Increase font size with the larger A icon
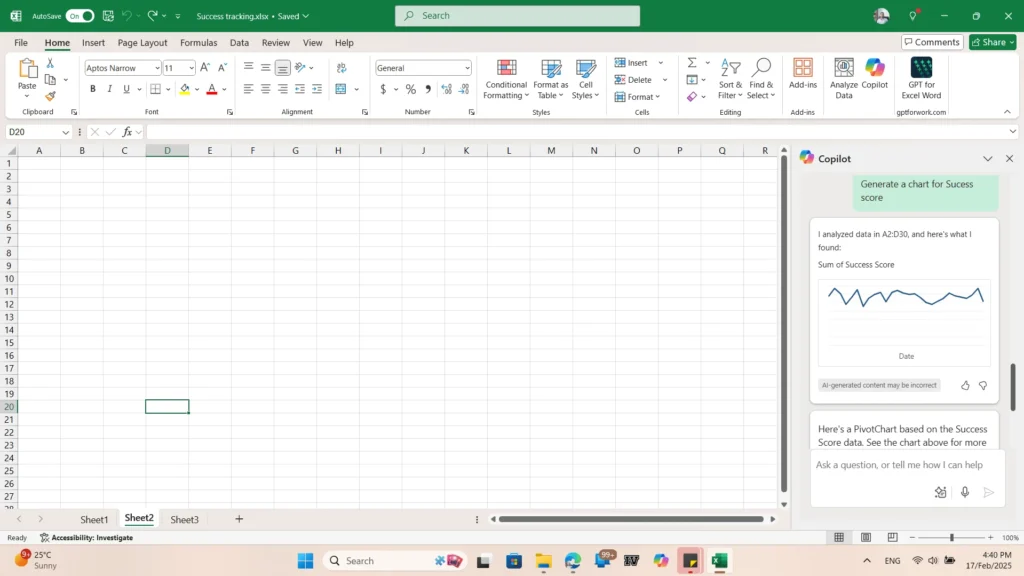This screenshot has height=576, width=1024. point(205,67)
